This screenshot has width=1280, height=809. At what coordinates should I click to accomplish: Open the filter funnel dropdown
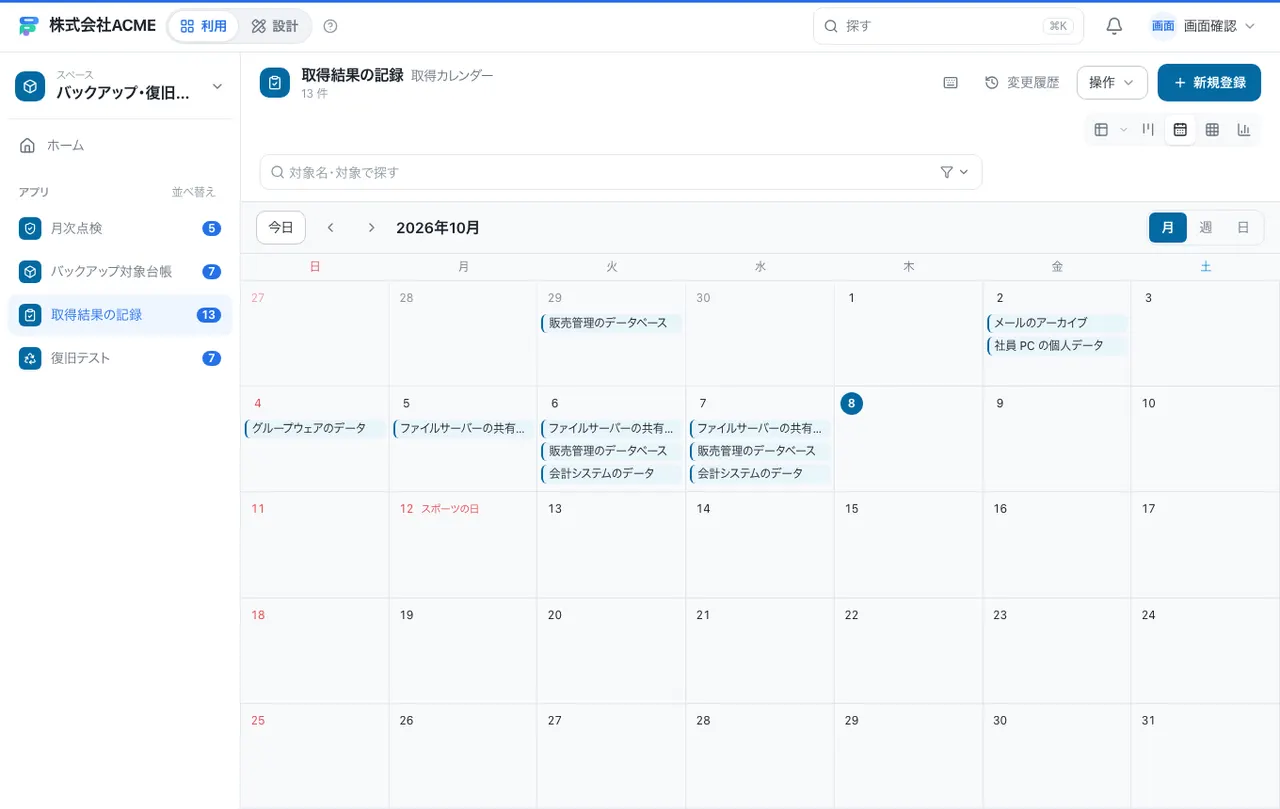(955, 172)
